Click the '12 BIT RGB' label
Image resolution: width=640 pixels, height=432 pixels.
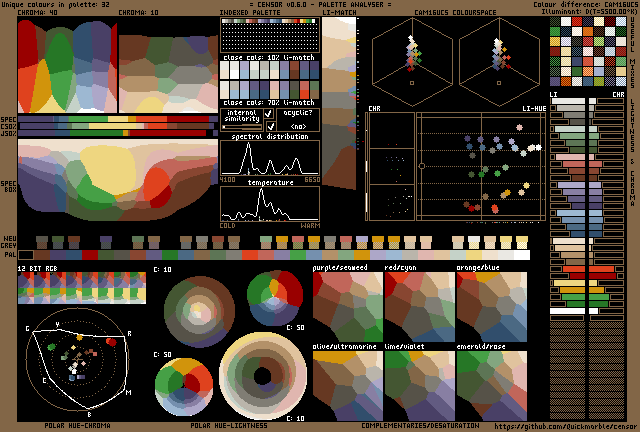coord(37,268)
